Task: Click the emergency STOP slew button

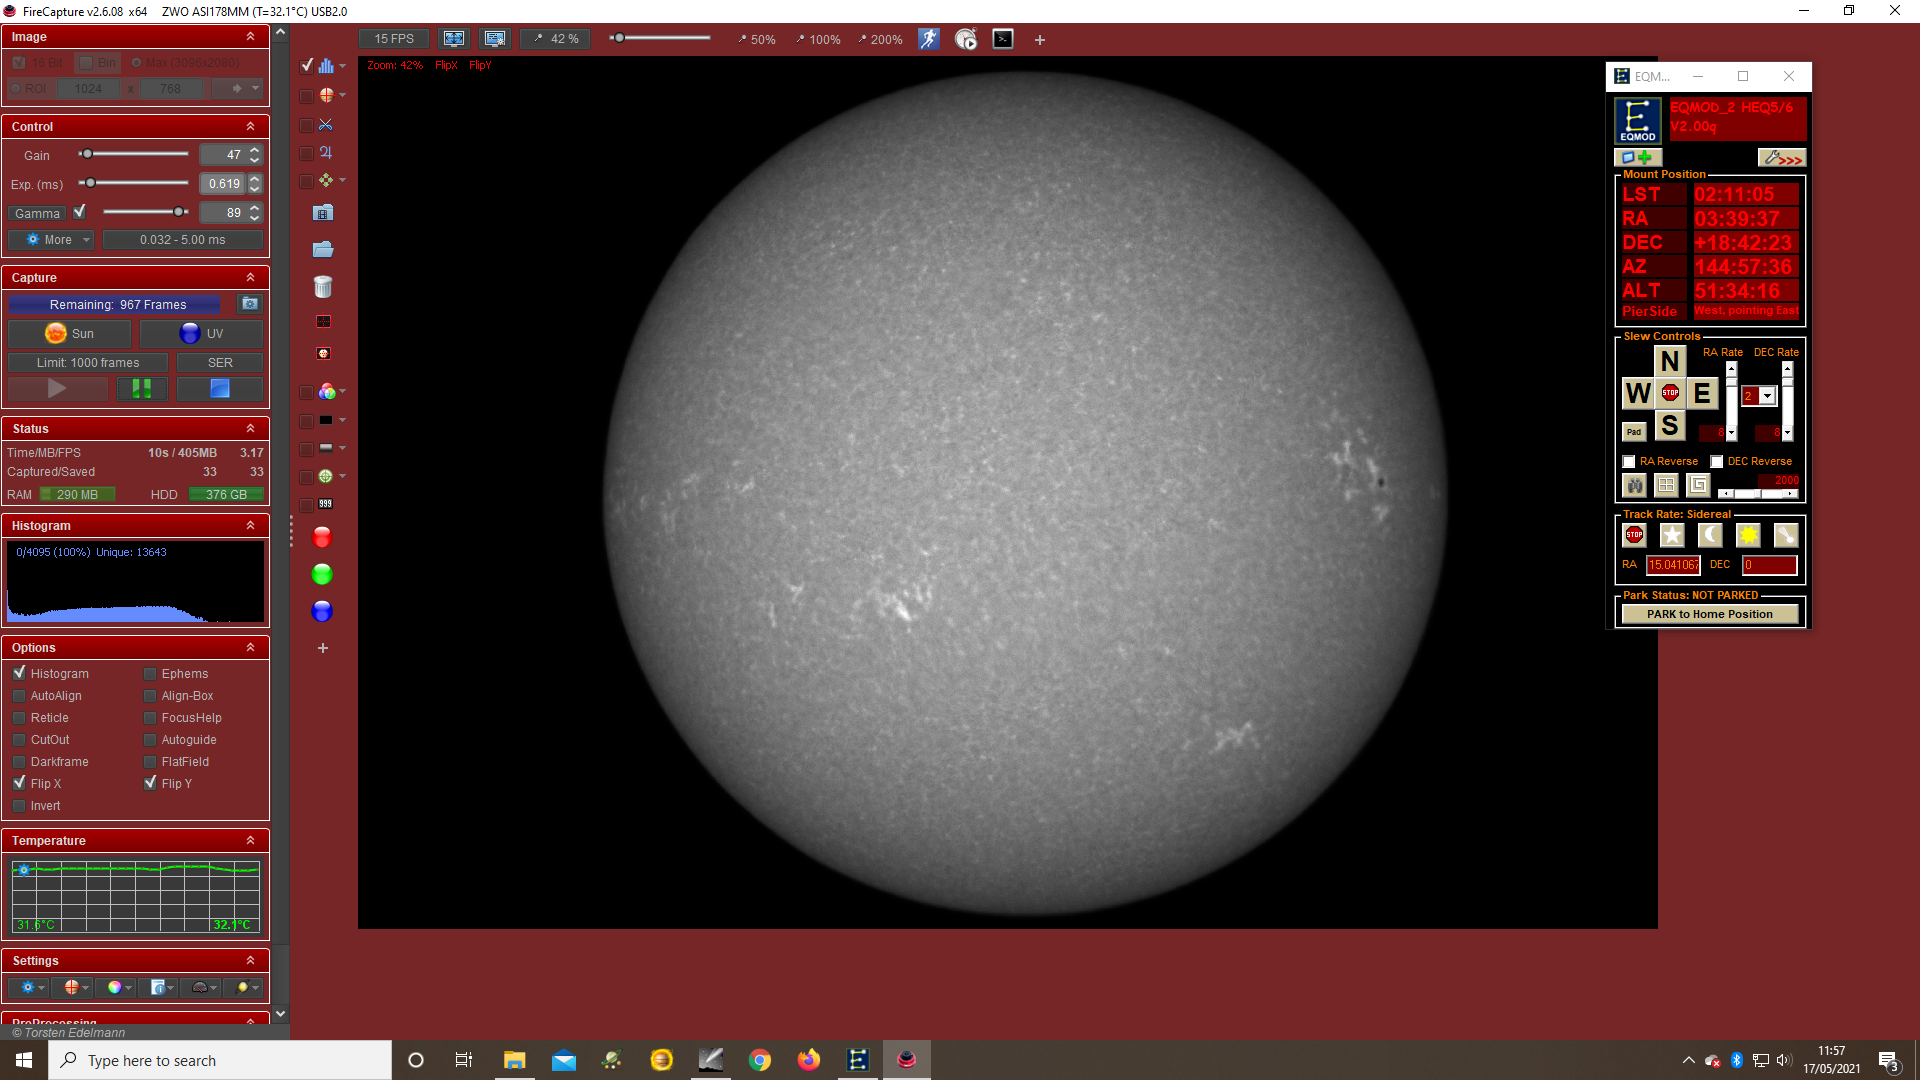Action: coord(1670,393)
